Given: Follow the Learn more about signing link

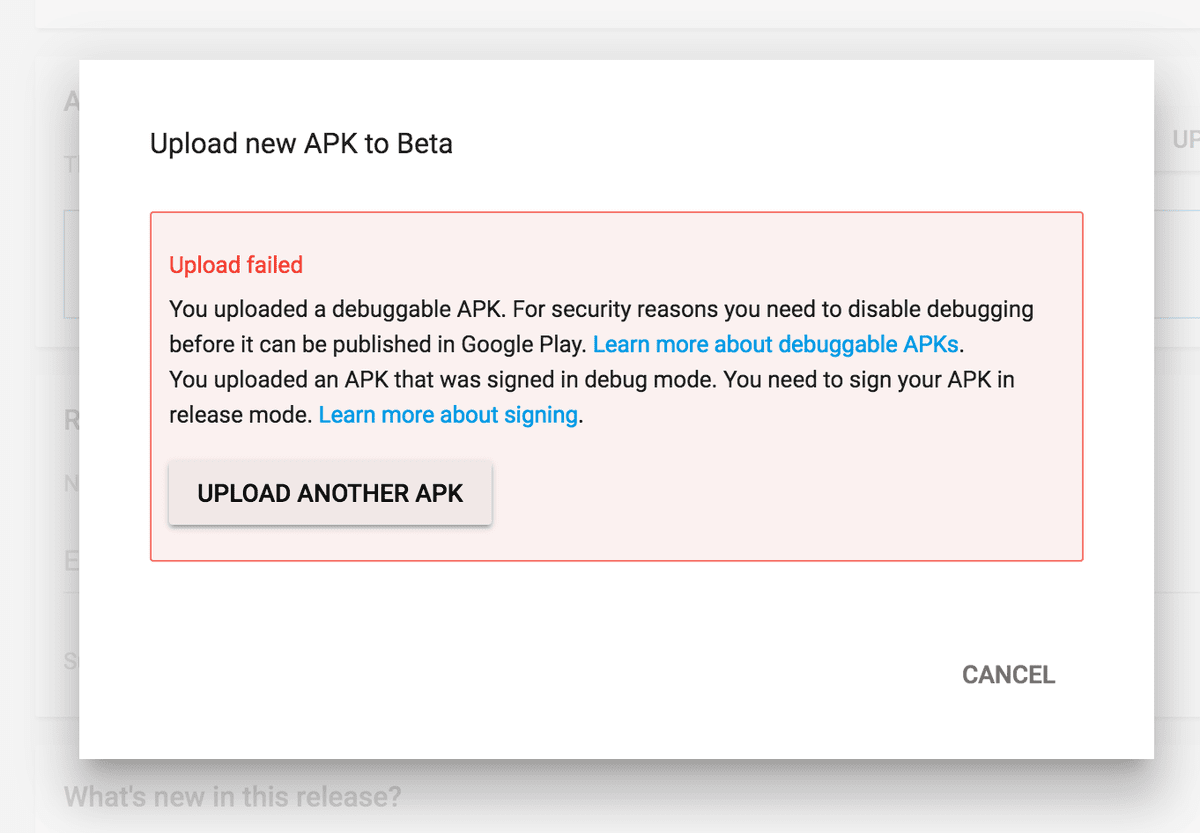Looking at the screenshot, I should 448,414.
